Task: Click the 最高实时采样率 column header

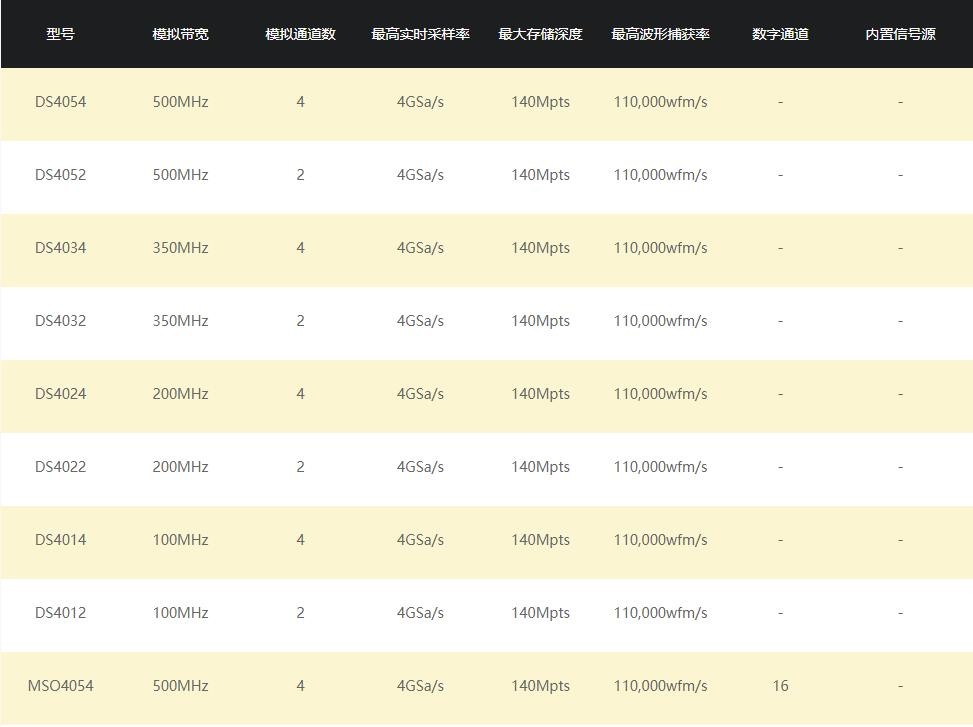Action: tap(421, 34)
